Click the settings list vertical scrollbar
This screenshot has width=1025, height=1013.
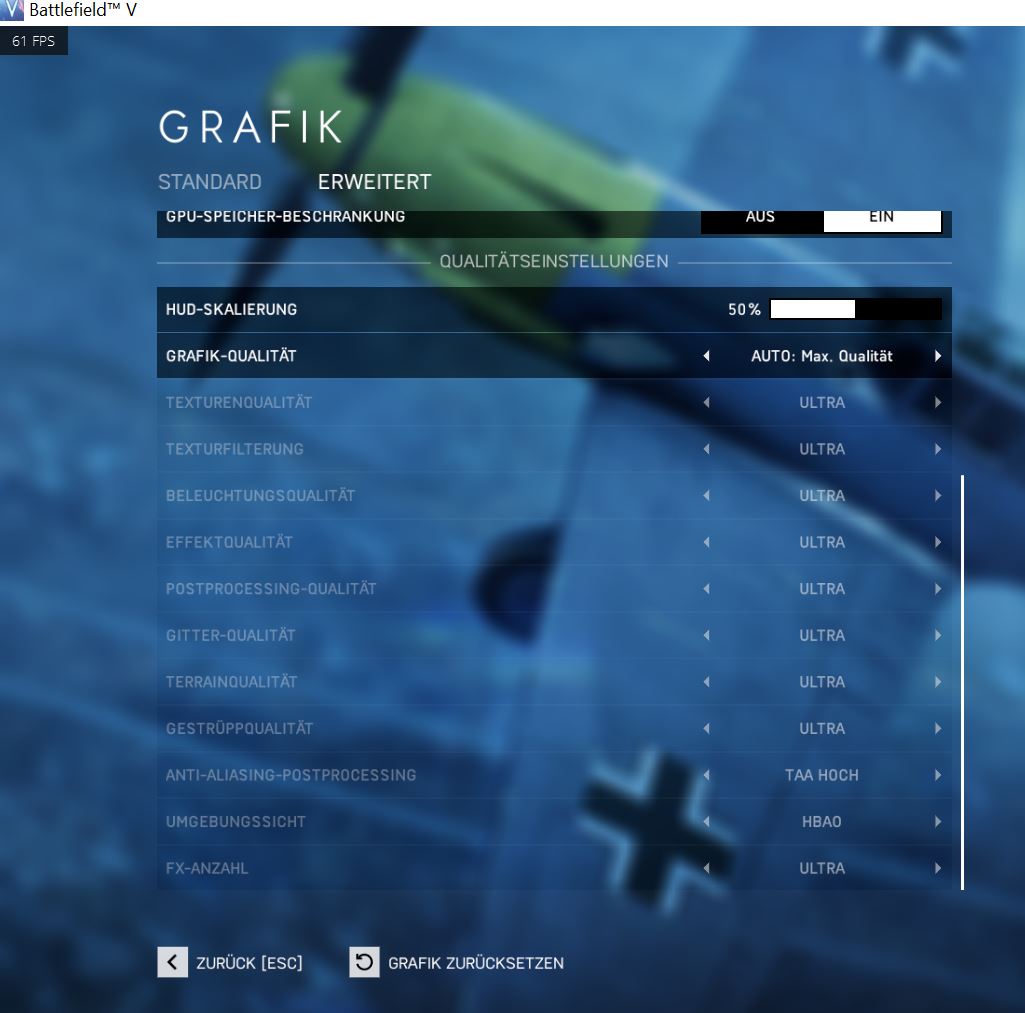(x=962, y=682)
